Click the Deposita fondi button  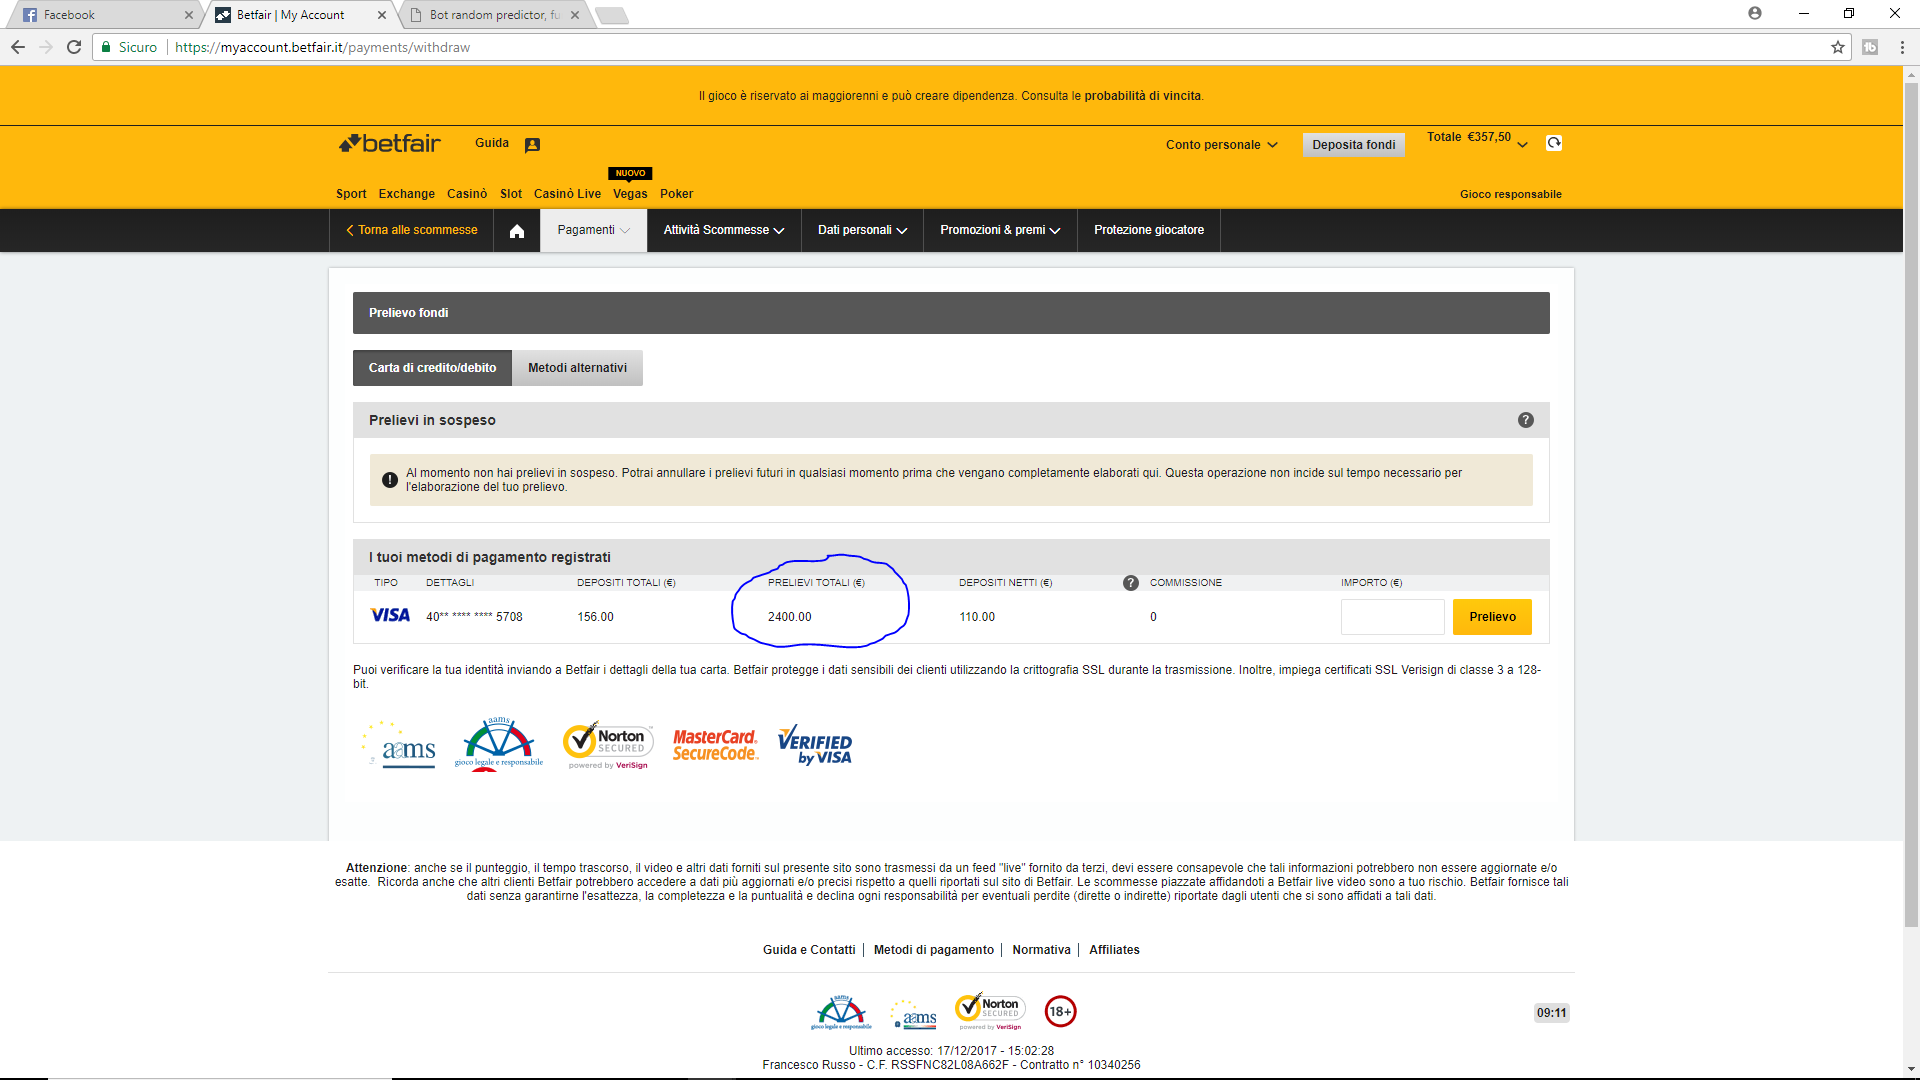(1353, 145)
